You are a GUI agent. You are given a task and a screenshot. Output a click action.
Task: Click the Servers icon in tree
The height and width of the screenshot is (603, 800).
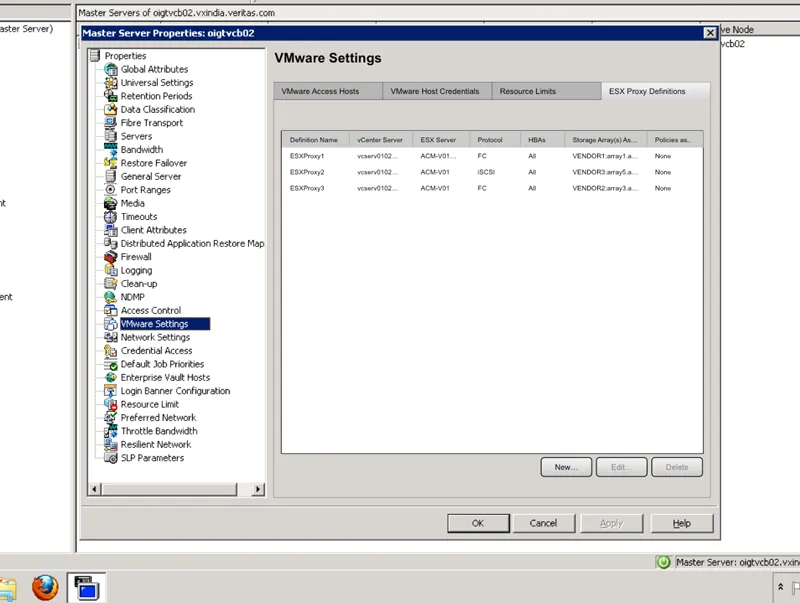click(x=111, y=136)
